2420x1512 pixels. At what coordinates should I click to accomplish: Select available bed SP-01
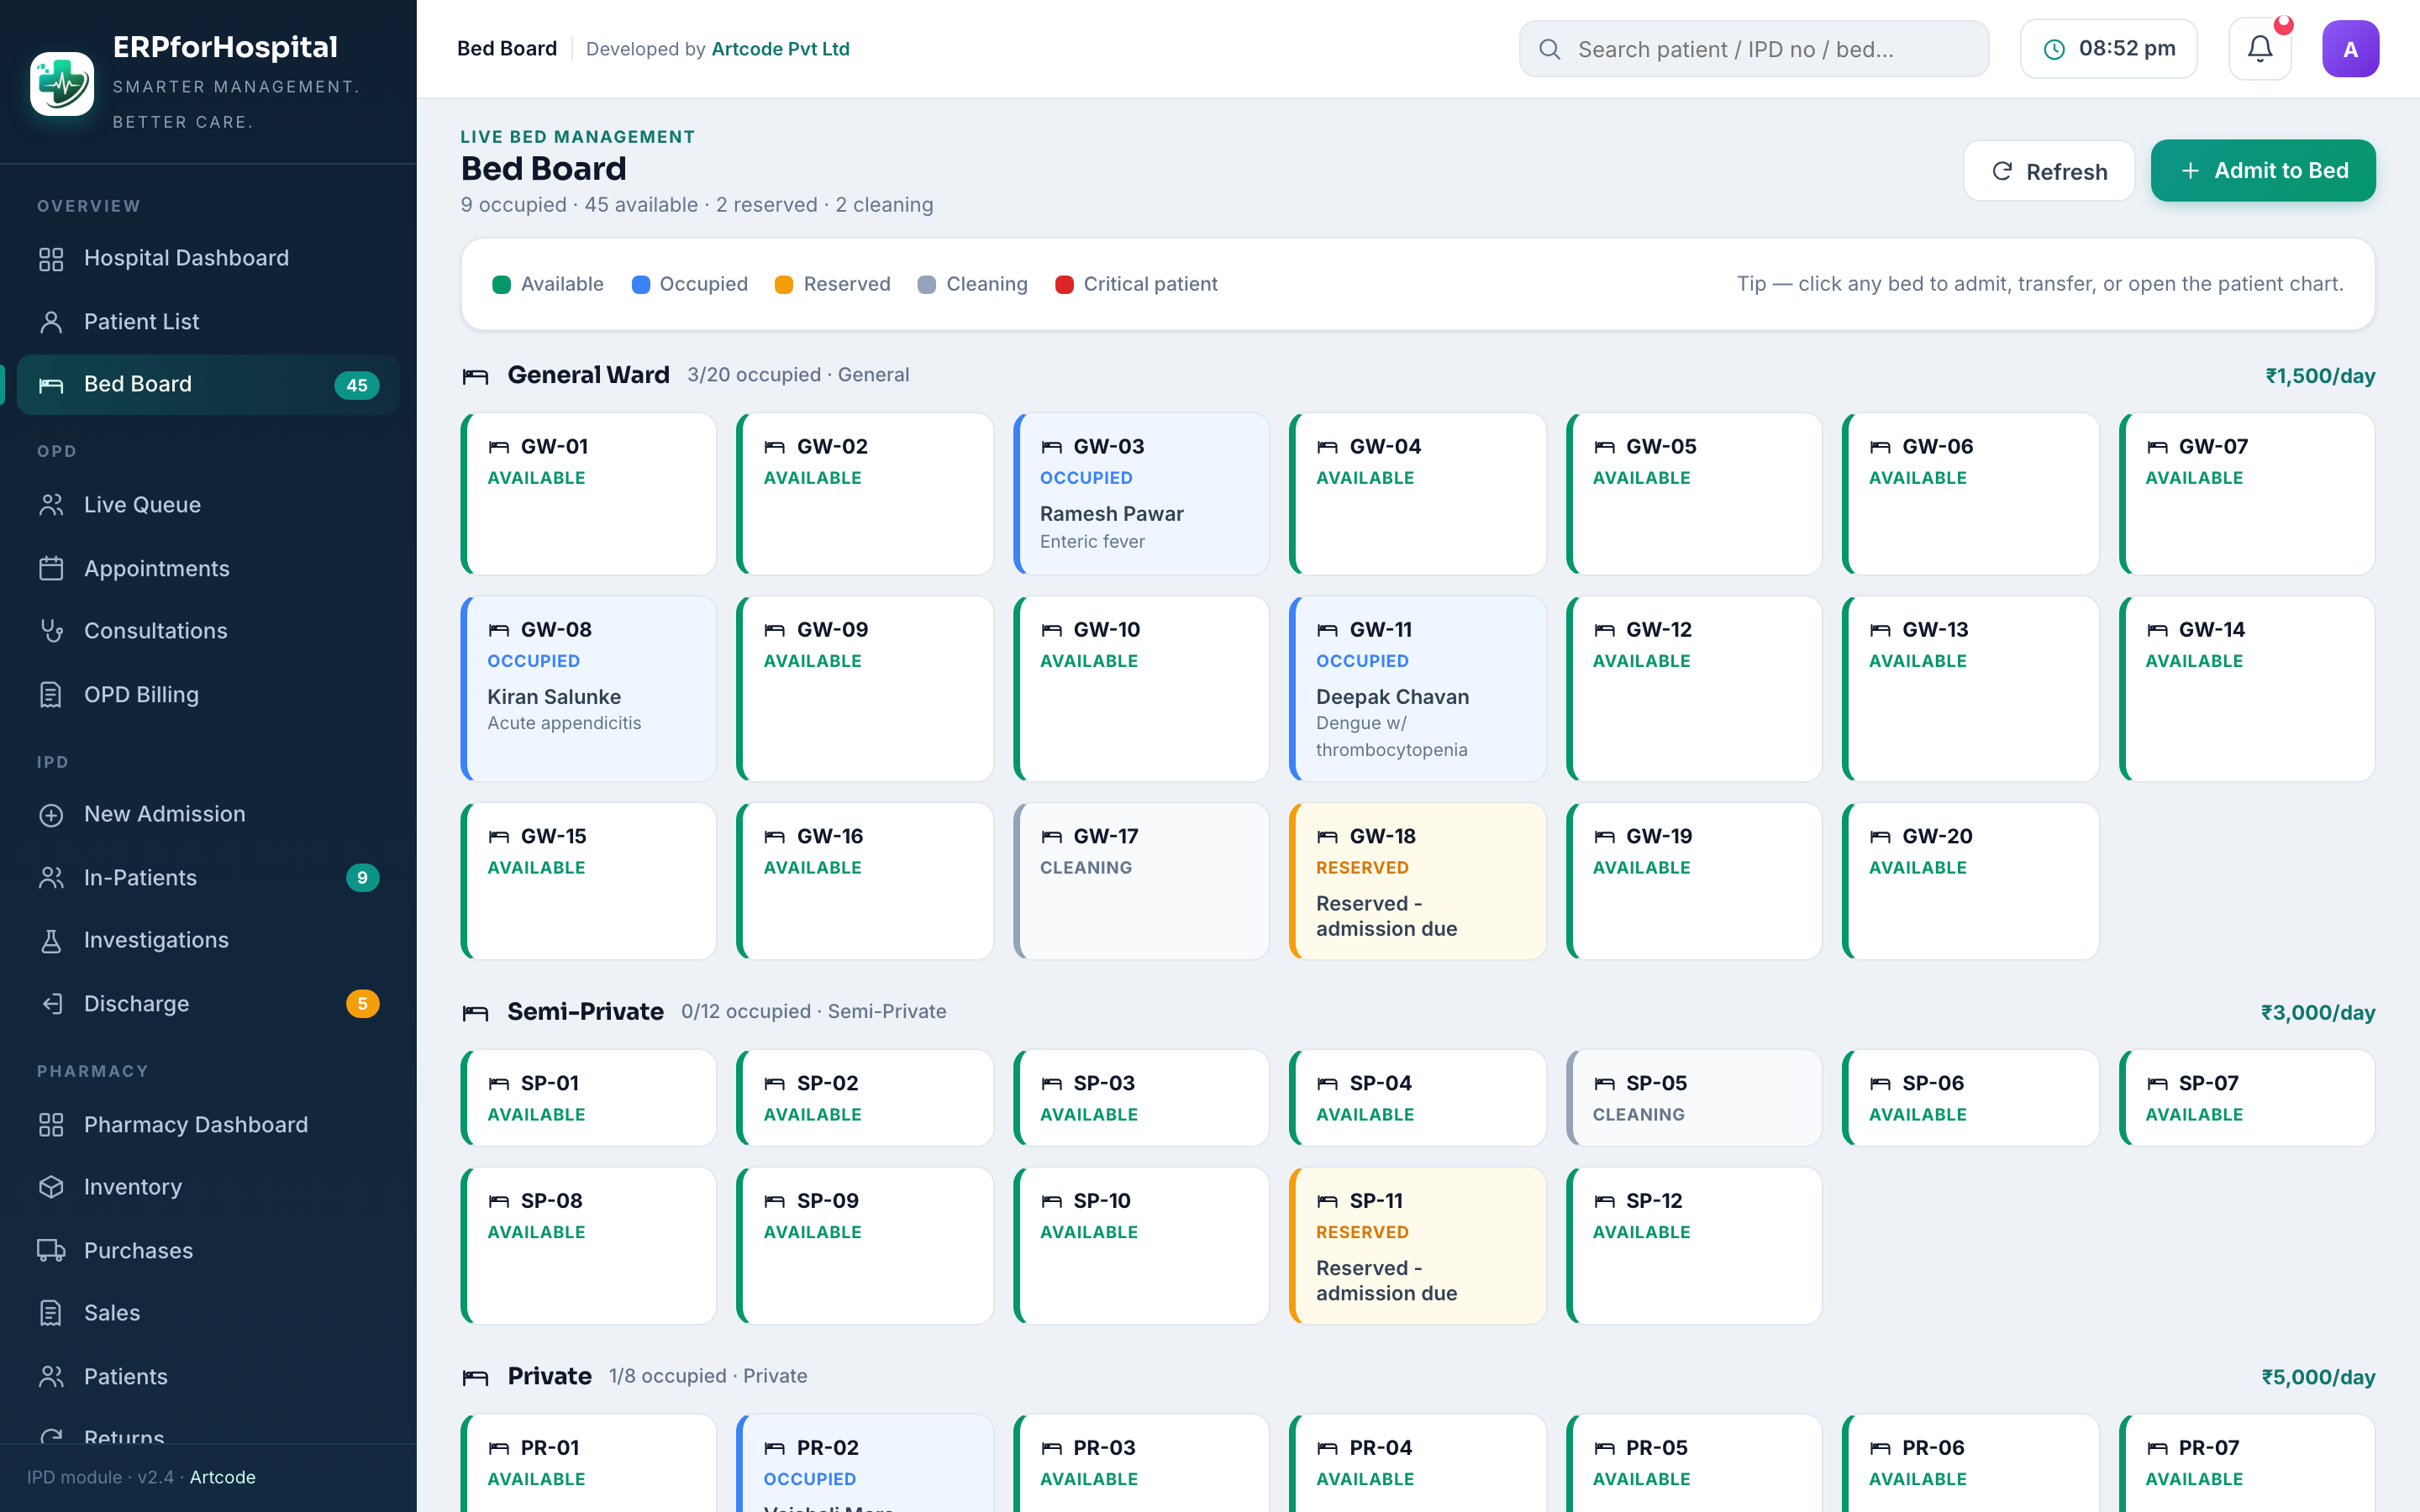pos(588,1098)
